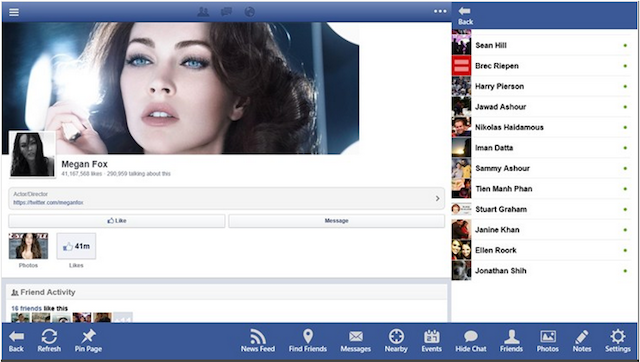This screenshot has height=362, width=640.
Task: Chat with Sammy Ashour
Action: coord(541,168)
